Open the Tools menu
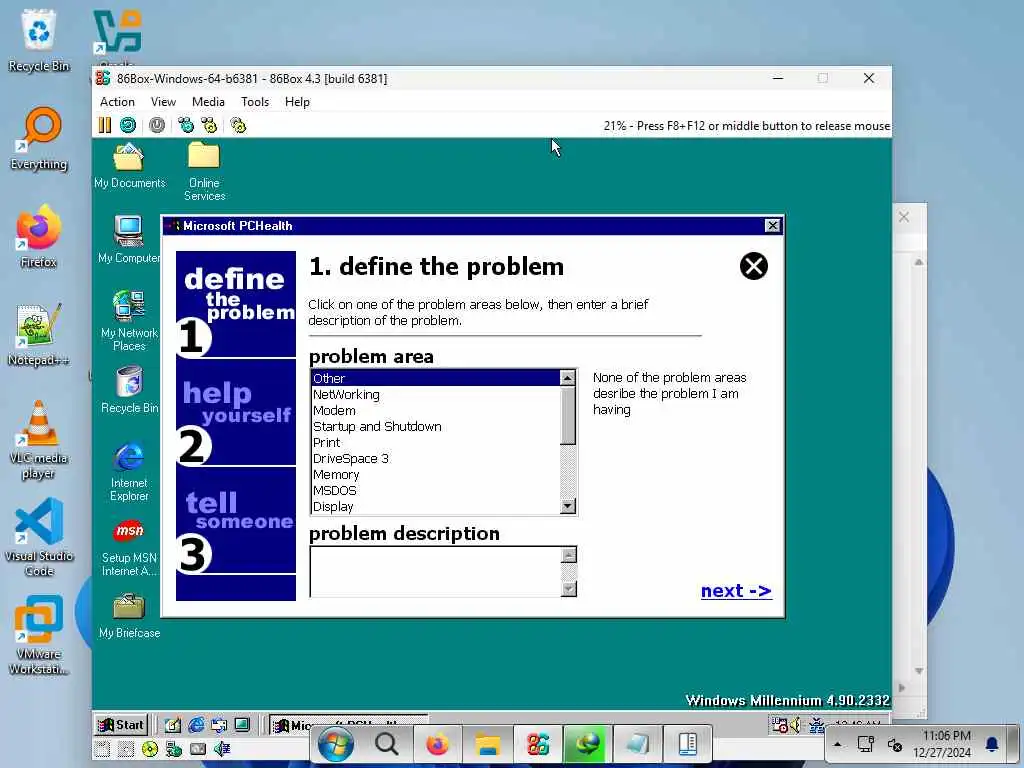 pyautogui.click(x=255, y=102)
